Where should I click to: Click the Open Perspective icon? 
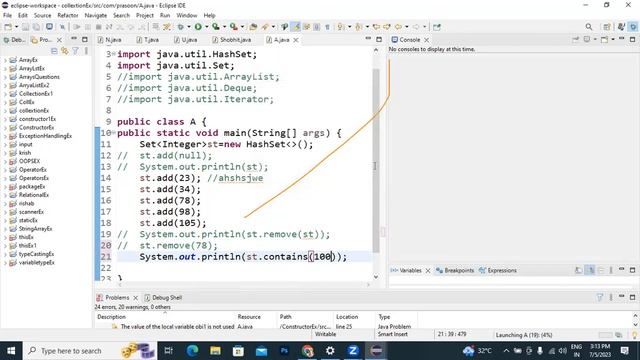tap(607, 27)
